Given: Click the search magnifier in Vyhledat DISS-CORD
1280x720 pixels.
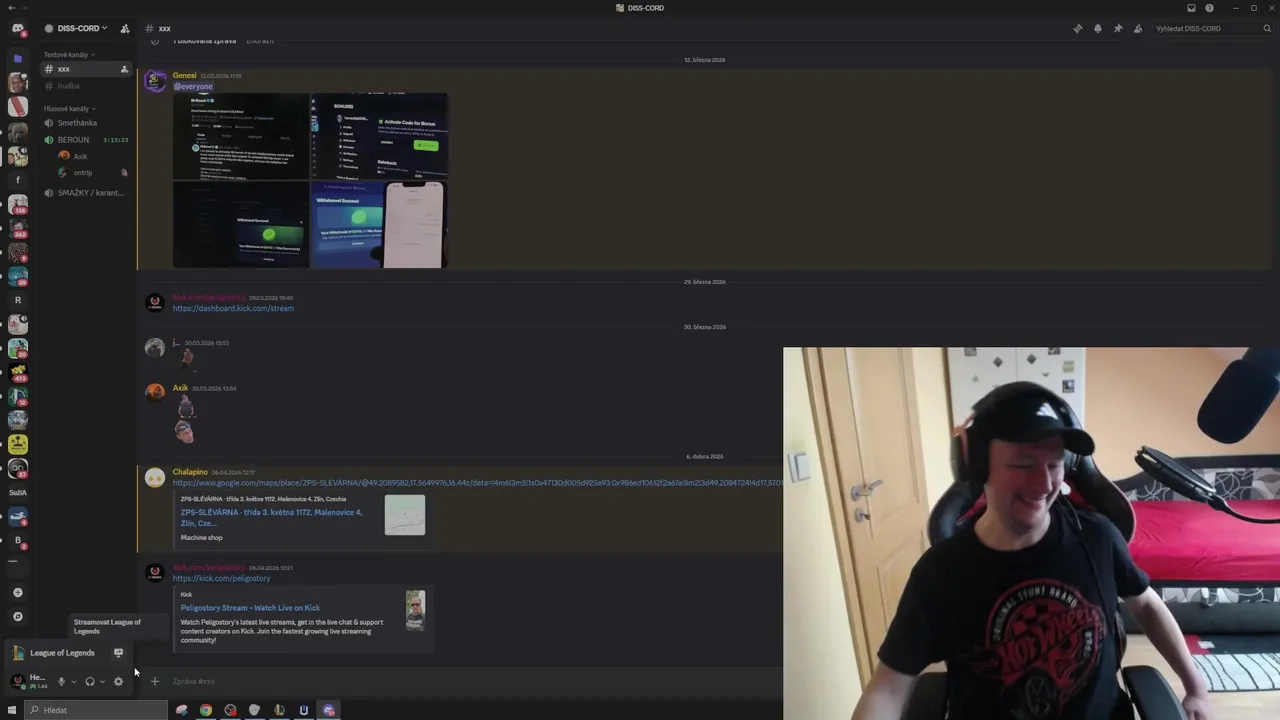Looking at the screenshot, I should point(1267,28).
